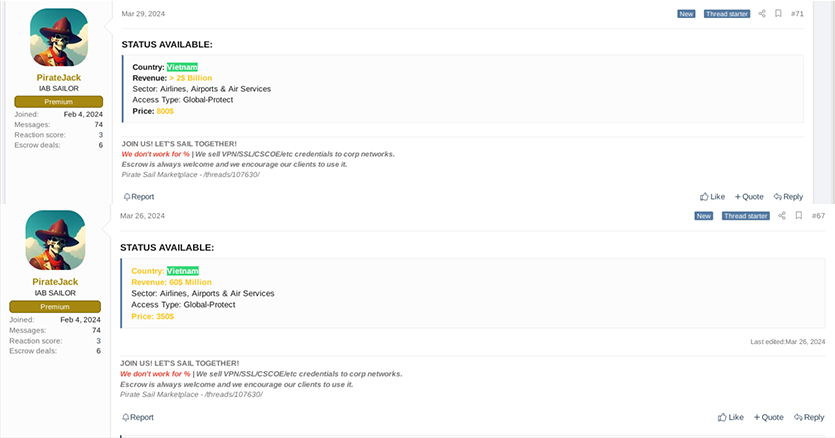Viewport: 835px width, 438px height.
Task: Reply to post #71
Action: 788,197
